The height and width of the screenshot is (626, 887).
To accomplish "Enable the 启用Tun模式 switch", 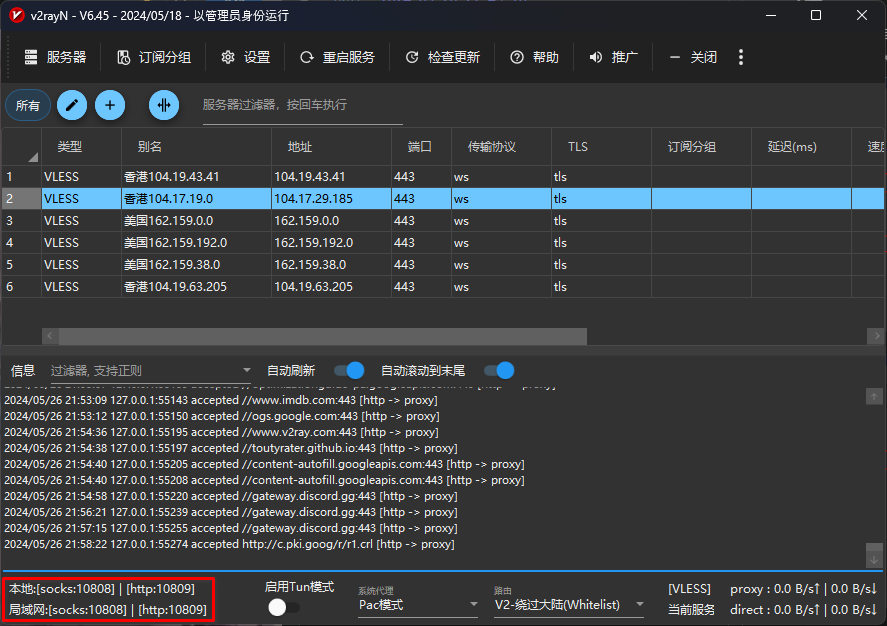I will [x=284, y=607].
